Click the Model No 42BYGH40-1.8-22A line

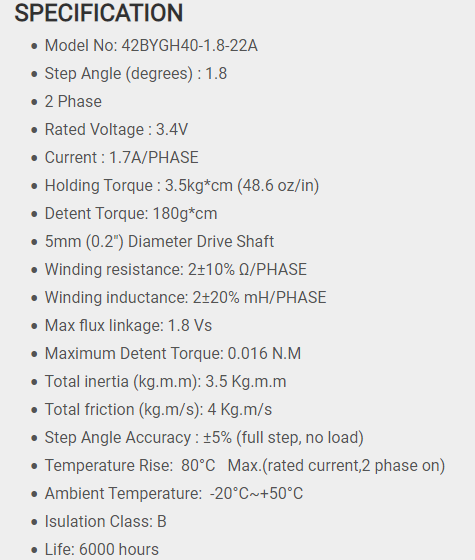coord(151,46)
